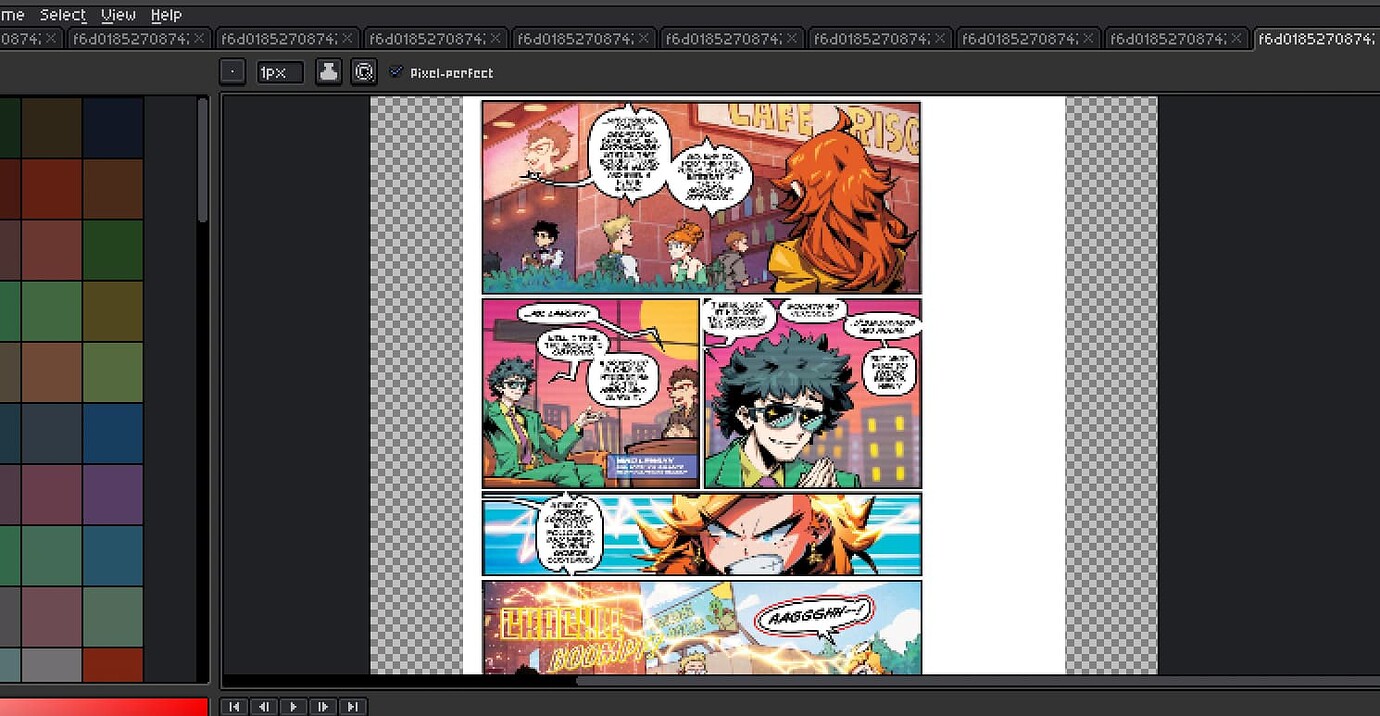Advance to the next frame
This screenshot has width=1380, height=716.
pos(323,706)
